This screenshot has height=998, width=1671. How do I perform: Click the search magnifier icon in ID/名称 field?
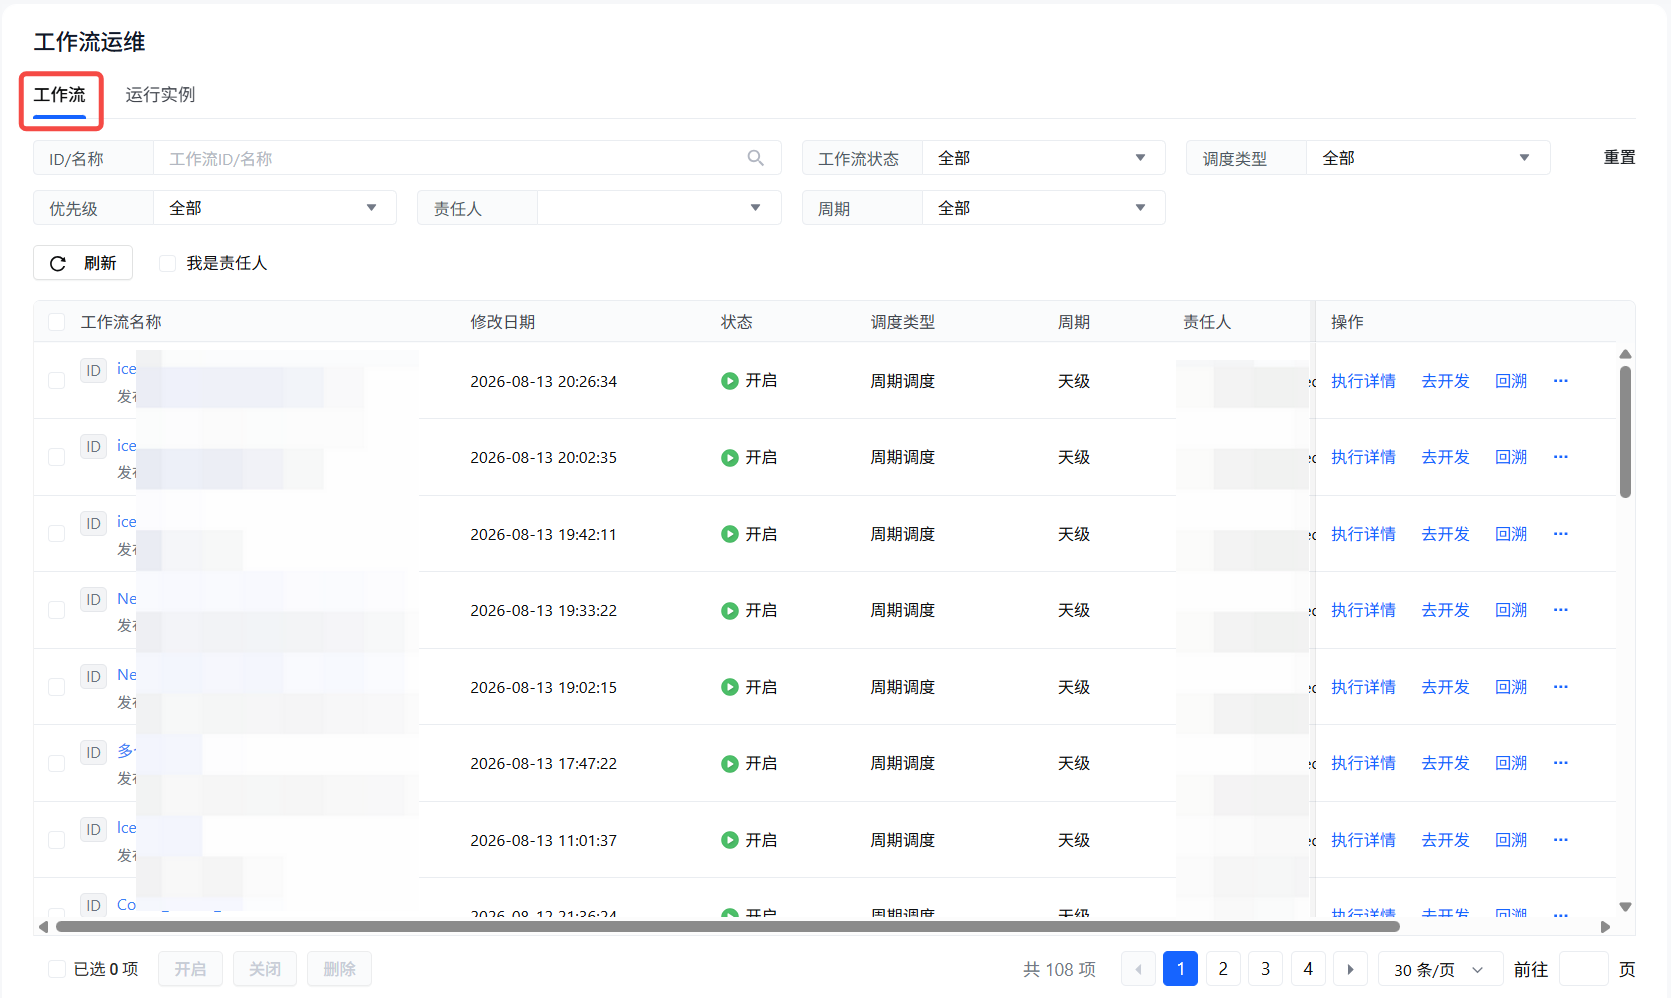pos(755,158)
